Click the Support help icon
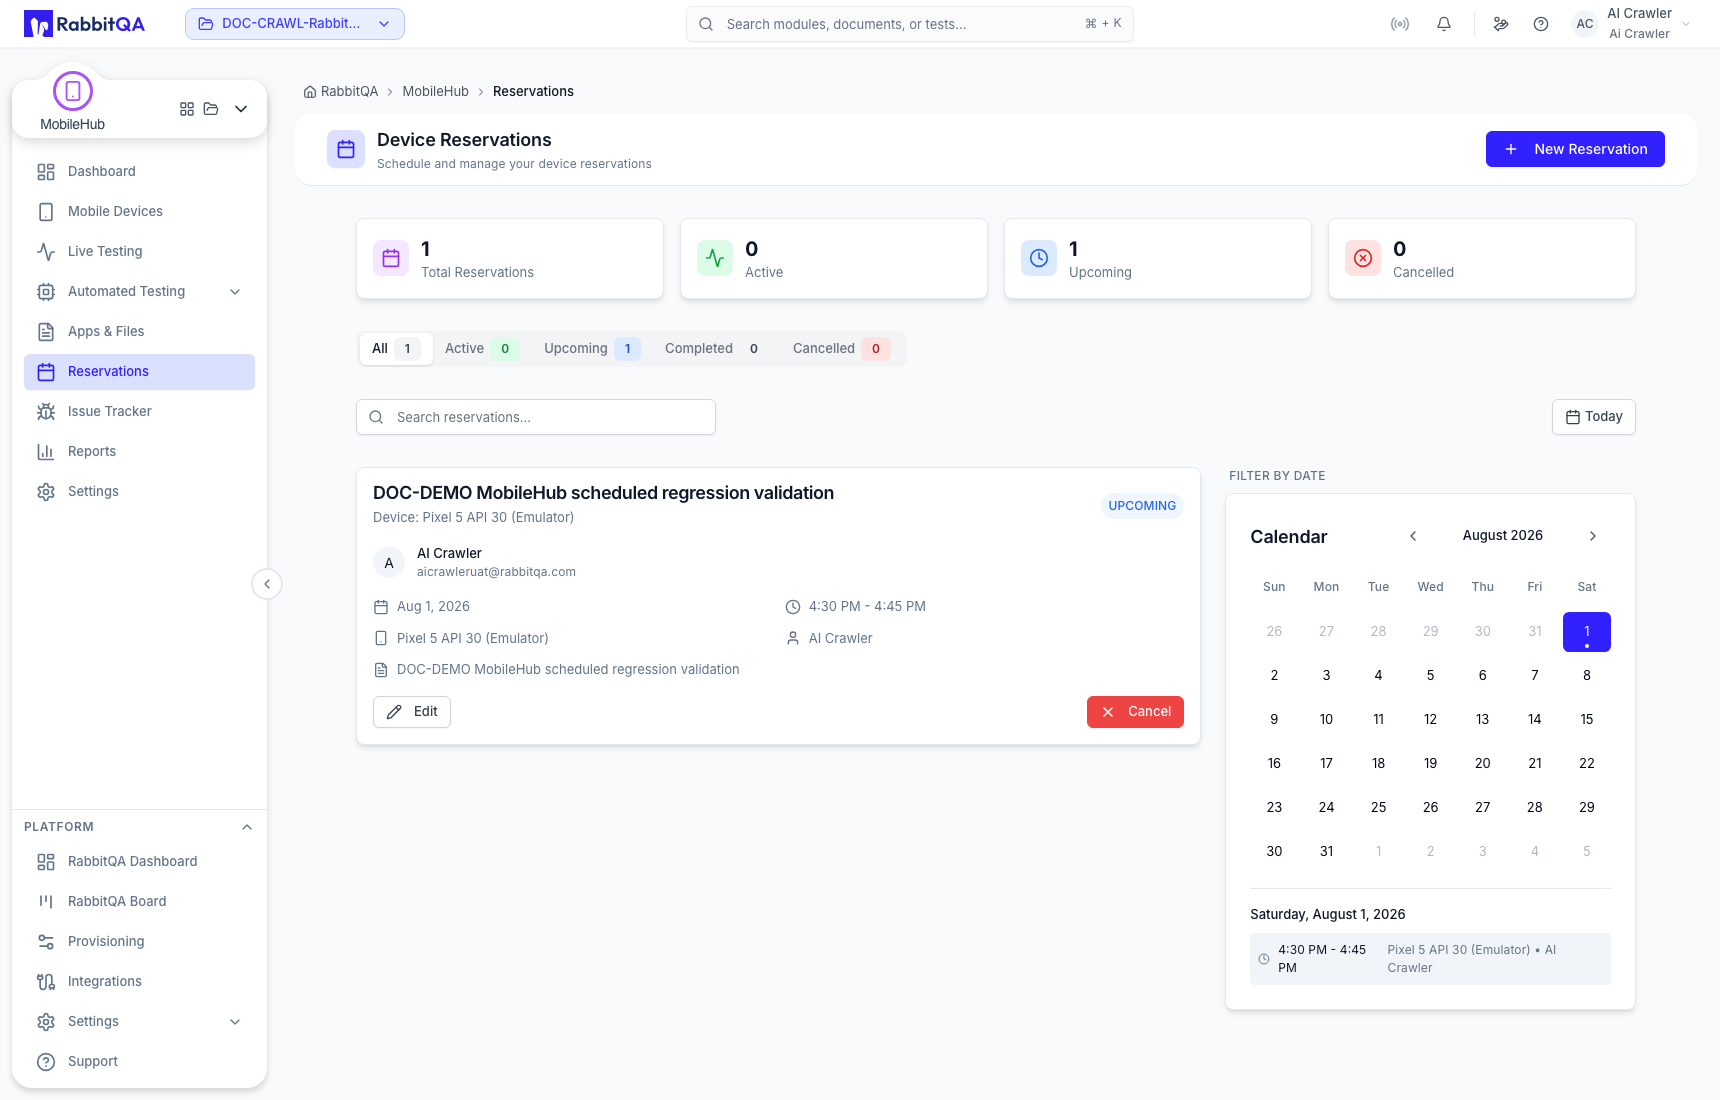Viewport: 1720px width, 1100px height. pyautogui.click(x=46, y=1062)
